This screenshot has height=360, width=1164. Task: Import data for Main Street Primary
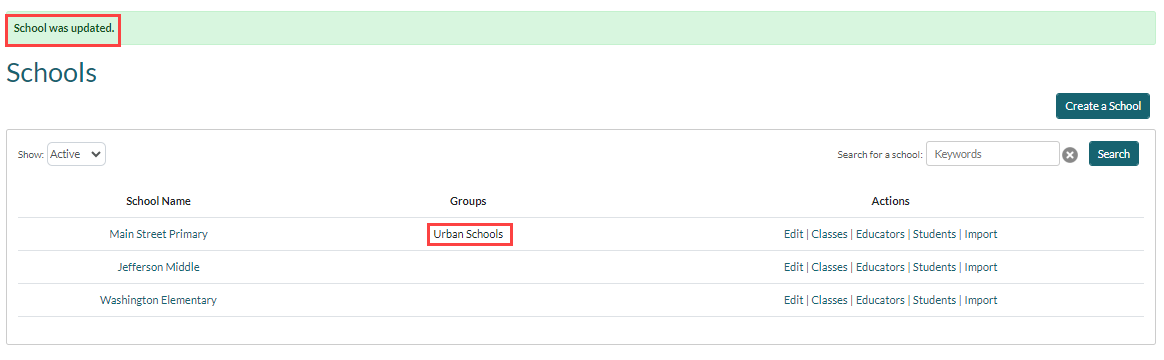tap(981, 234)
